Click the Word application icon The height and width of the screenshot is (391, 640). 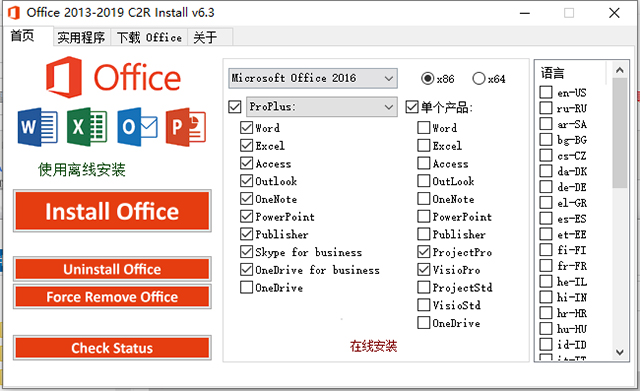[x=38, y=127]
